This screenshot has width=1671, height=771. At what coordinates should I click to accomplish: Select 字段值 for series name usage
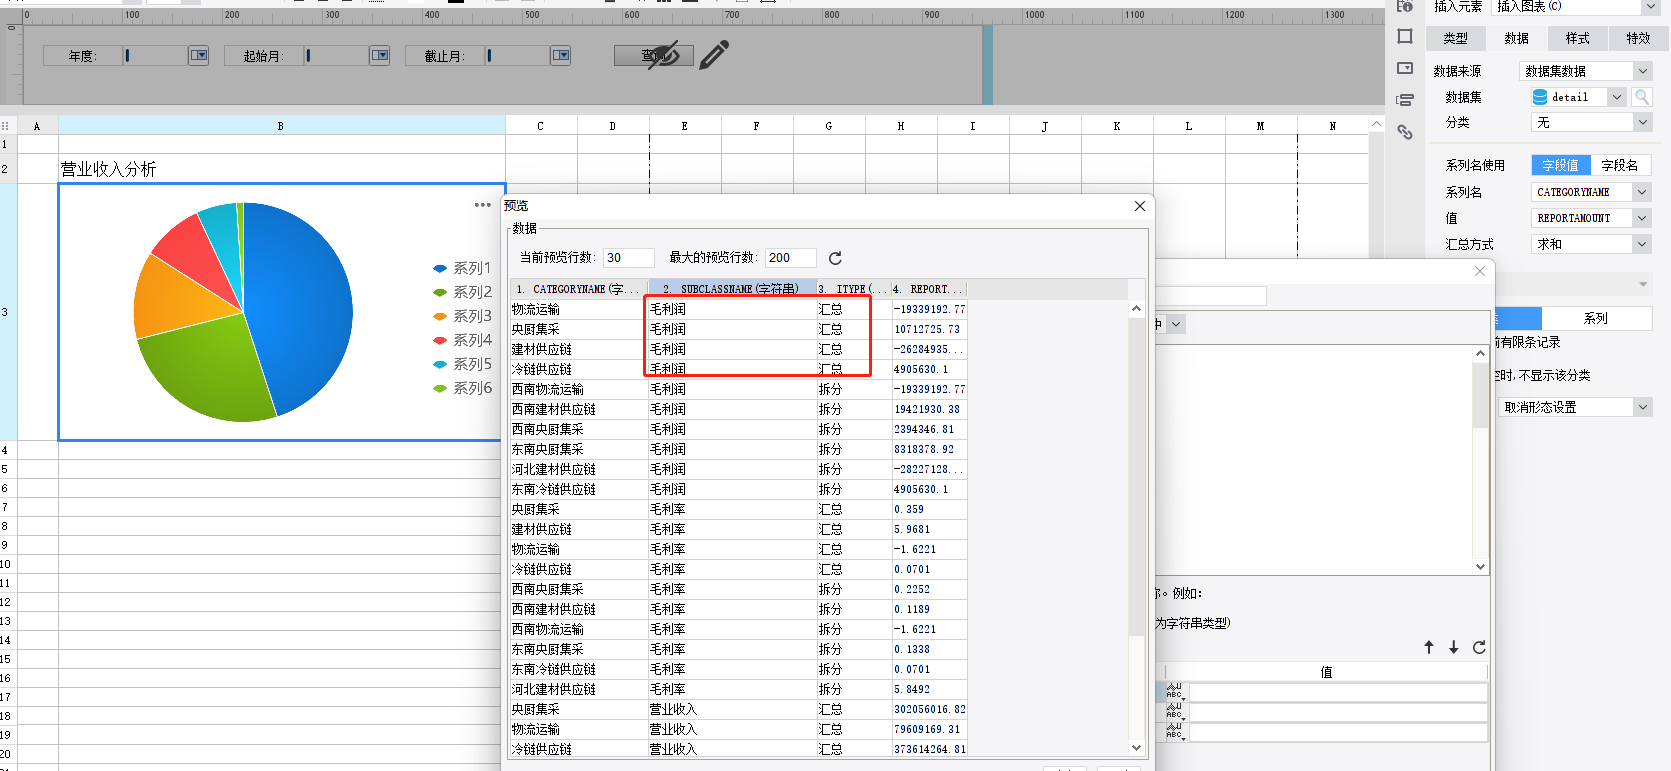pos(1560,165)
